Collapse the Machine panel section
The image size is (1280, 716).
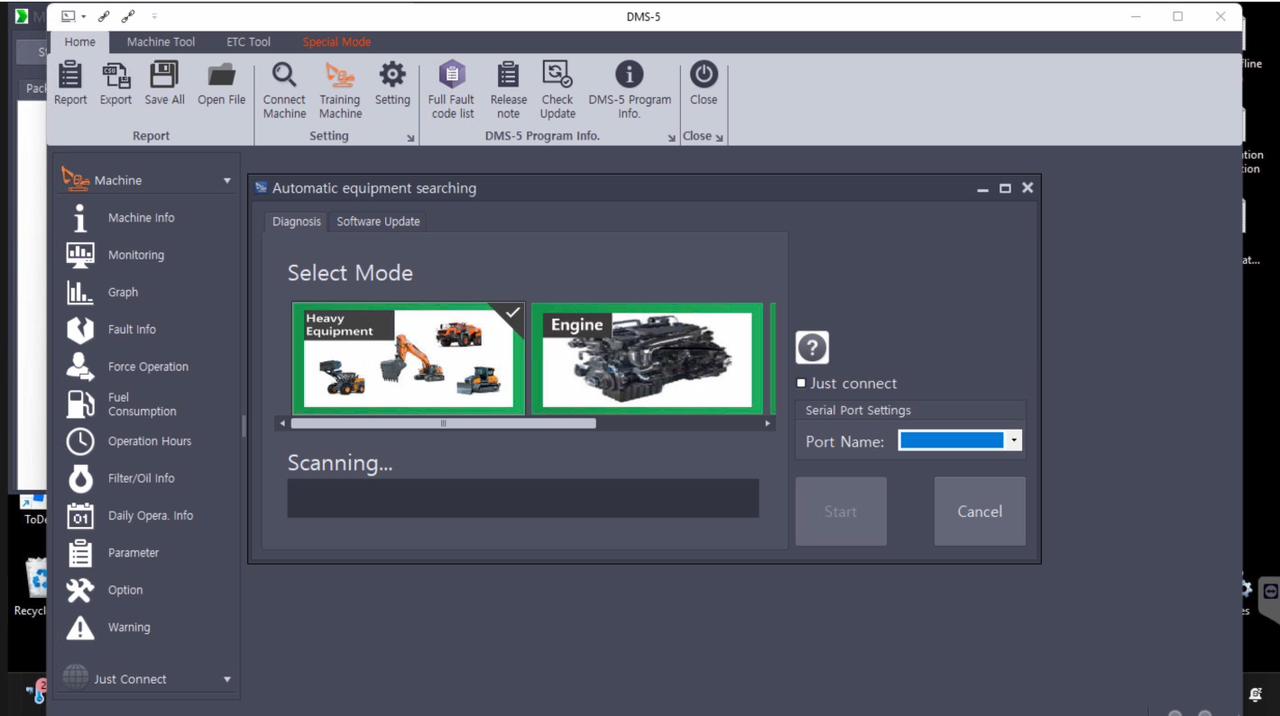tap(227, 181)
